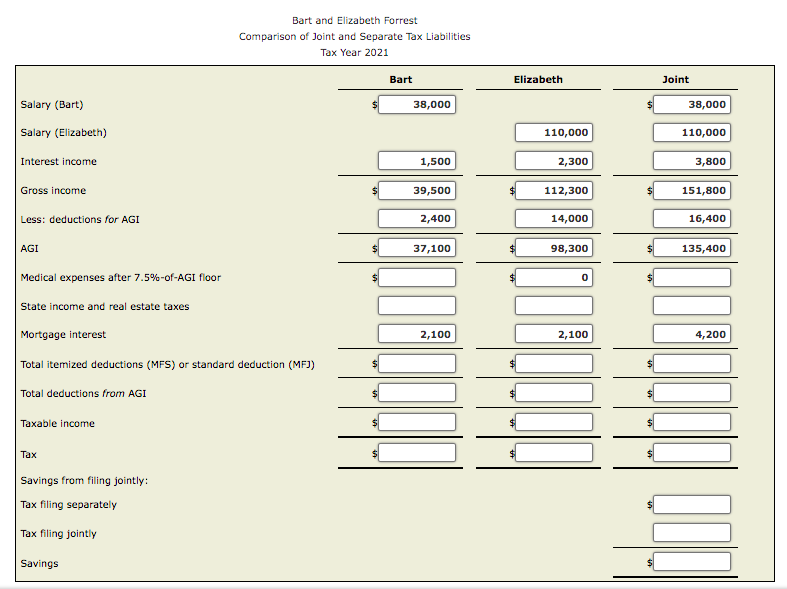Select Elizabeth's Taxable income field
The height and width of the screenshot is (589, 787).
(x=554, y=422)
